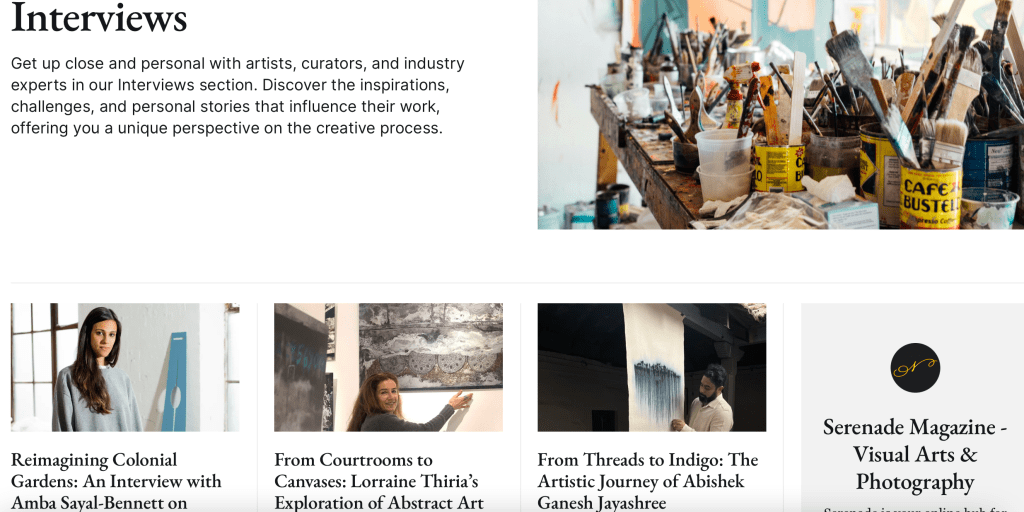Click the Interviews section description paragraph
The width and height of the screenshot is (1024, 512).
[x=238, y=96]
